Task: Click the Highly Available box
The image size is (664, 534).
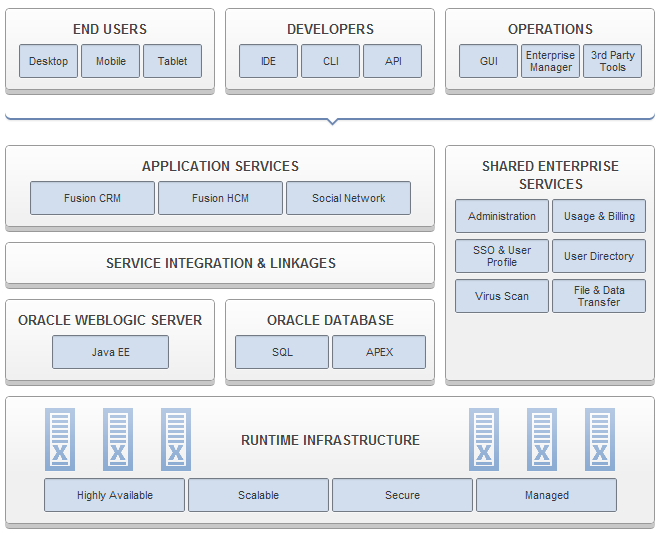Action: tap(114, 495)
